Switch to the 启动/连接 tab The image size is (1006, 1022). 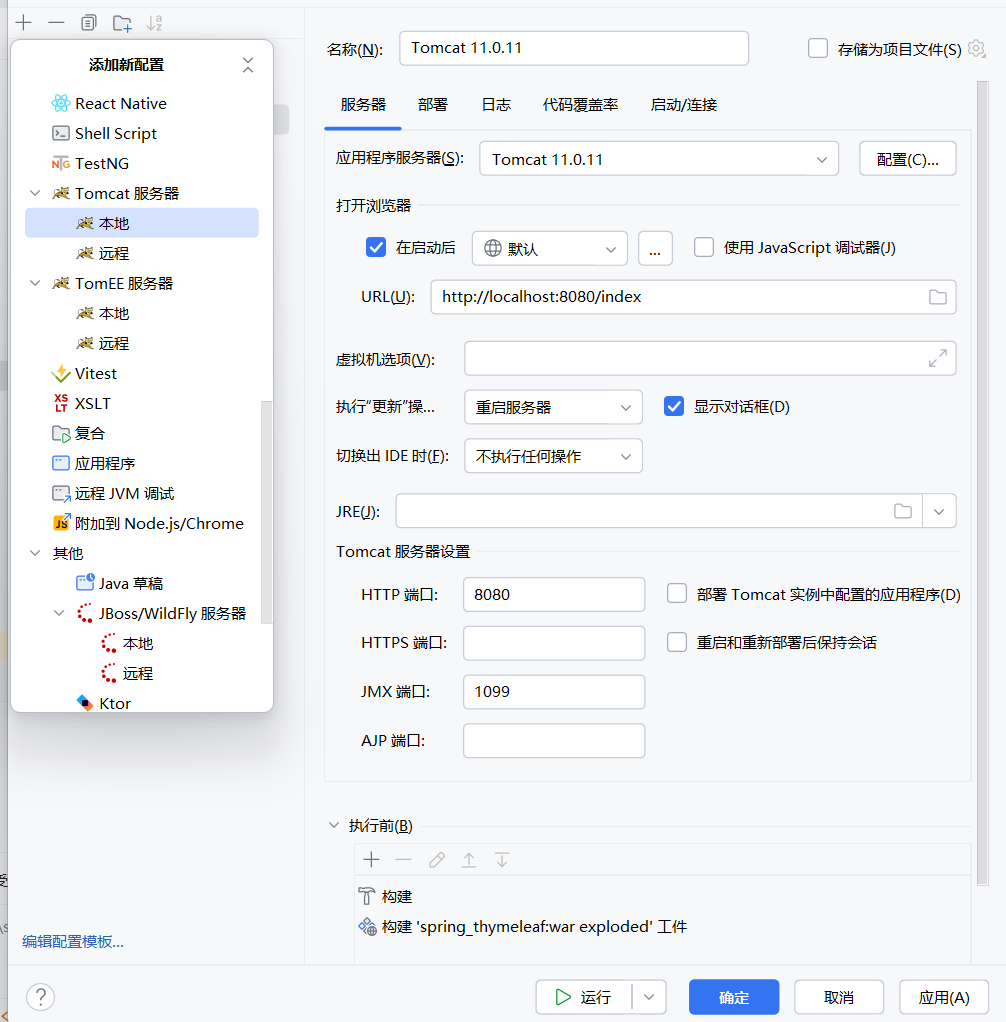point(683,104)
